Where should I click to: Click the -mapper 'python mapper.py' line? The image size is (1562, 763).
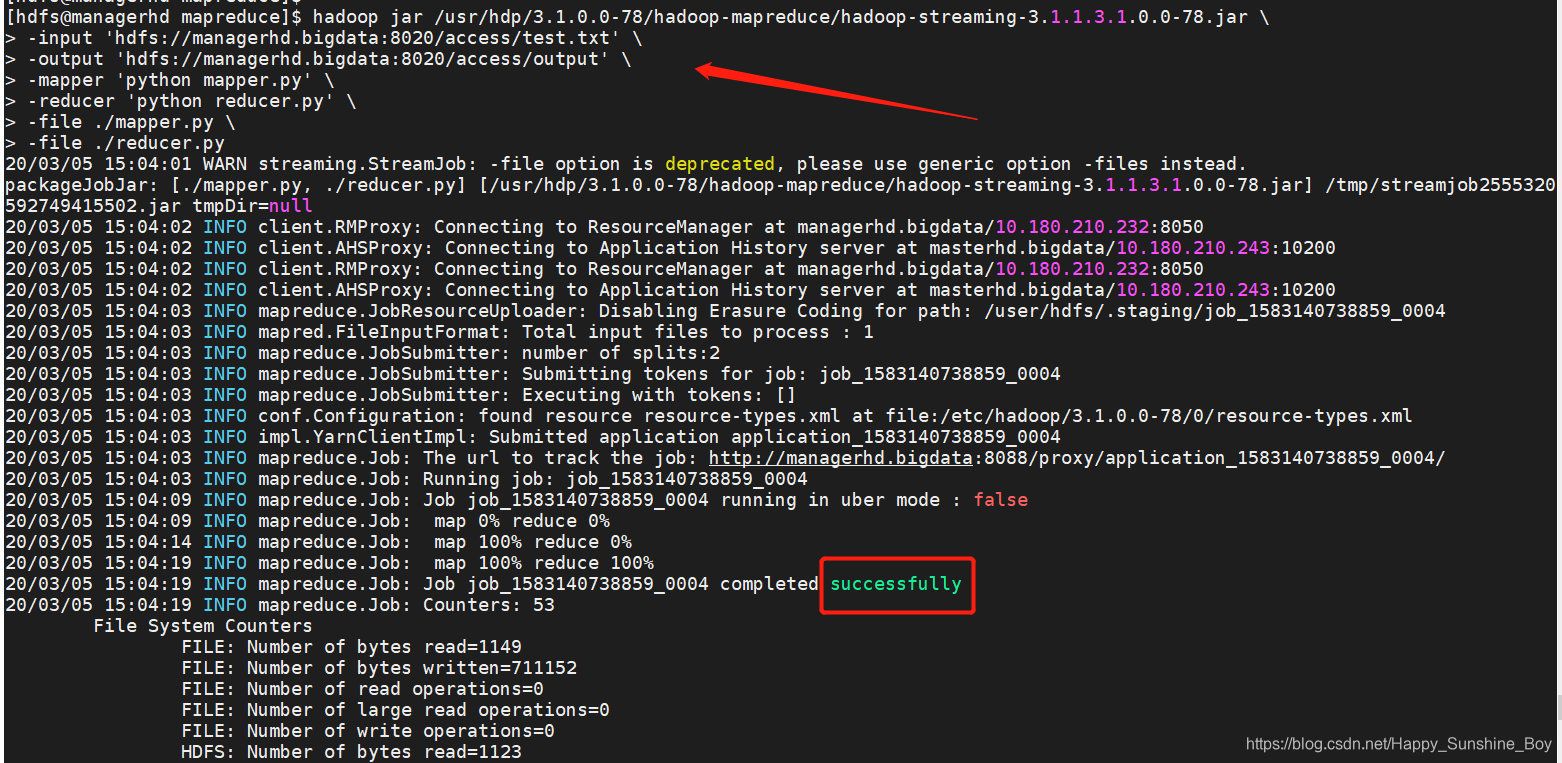pos(170,80)
